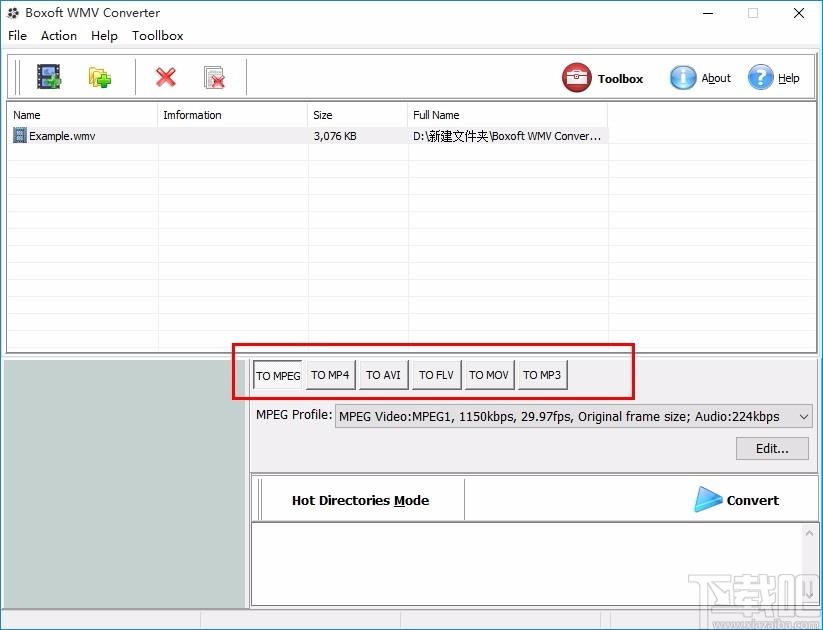Select the Example.wmv row
823x630 pixels.
tap(308, 135)
